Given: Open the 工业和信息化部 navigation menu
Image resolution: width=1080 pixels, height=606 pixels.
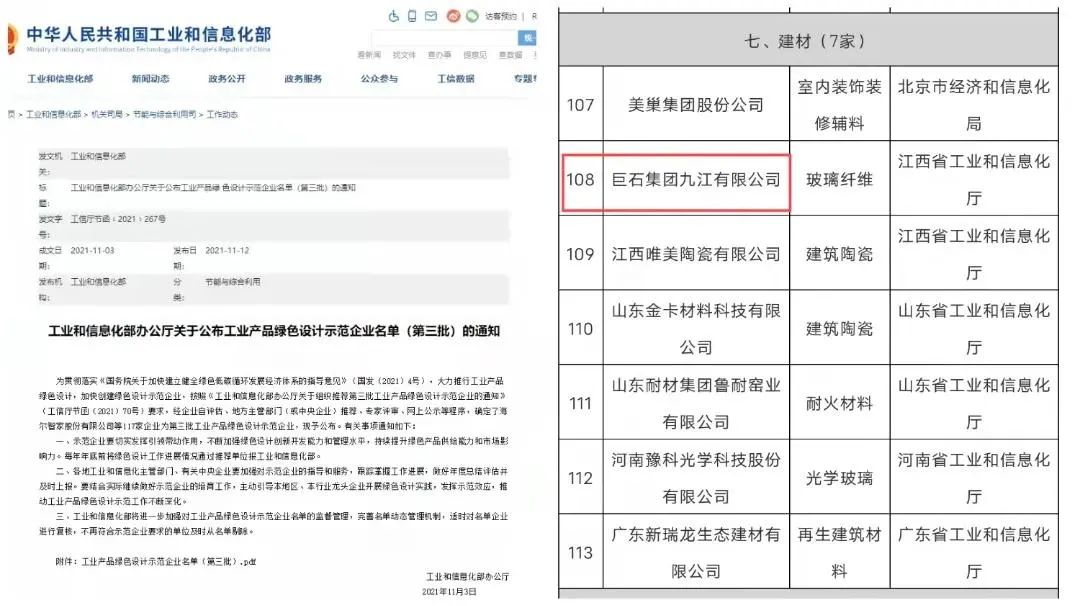Looking at the screenshot, I should (60, 79).
